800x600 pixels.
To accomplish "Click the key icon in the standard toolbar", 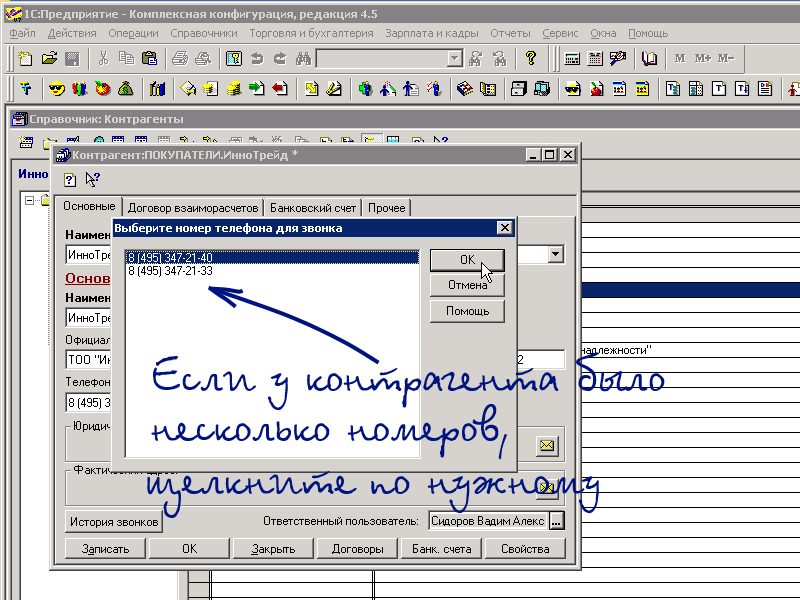I will pos(234,59).
